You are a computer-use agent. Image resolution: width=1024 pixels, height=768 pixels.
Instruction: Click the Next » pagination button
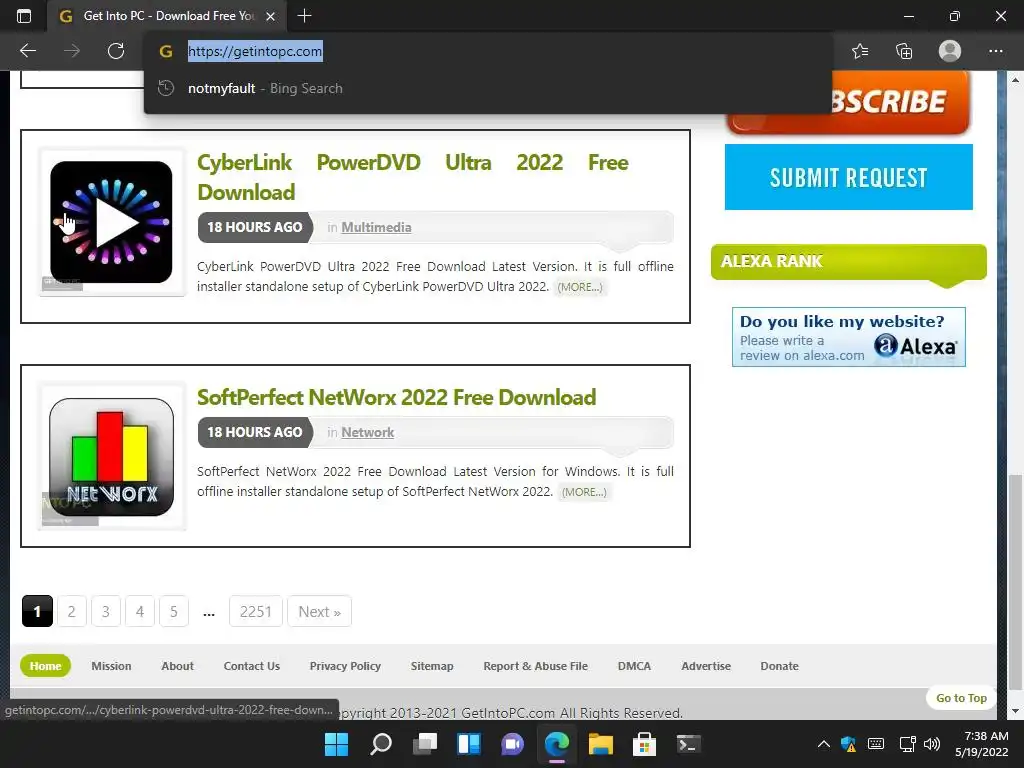tap(319, 611)
